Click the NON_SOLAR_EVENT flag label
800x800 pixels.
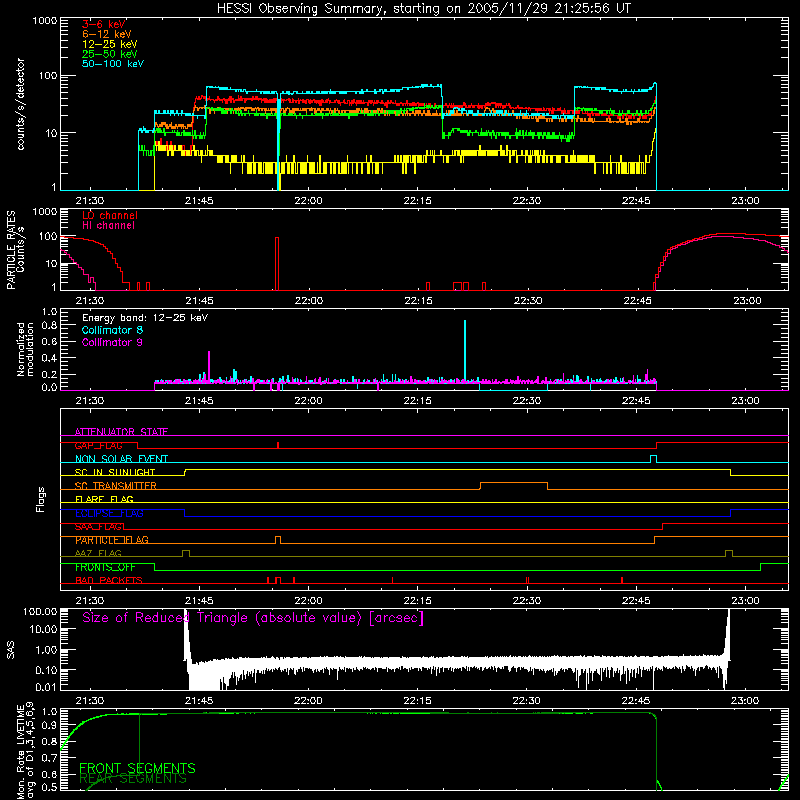click(121, 459)
